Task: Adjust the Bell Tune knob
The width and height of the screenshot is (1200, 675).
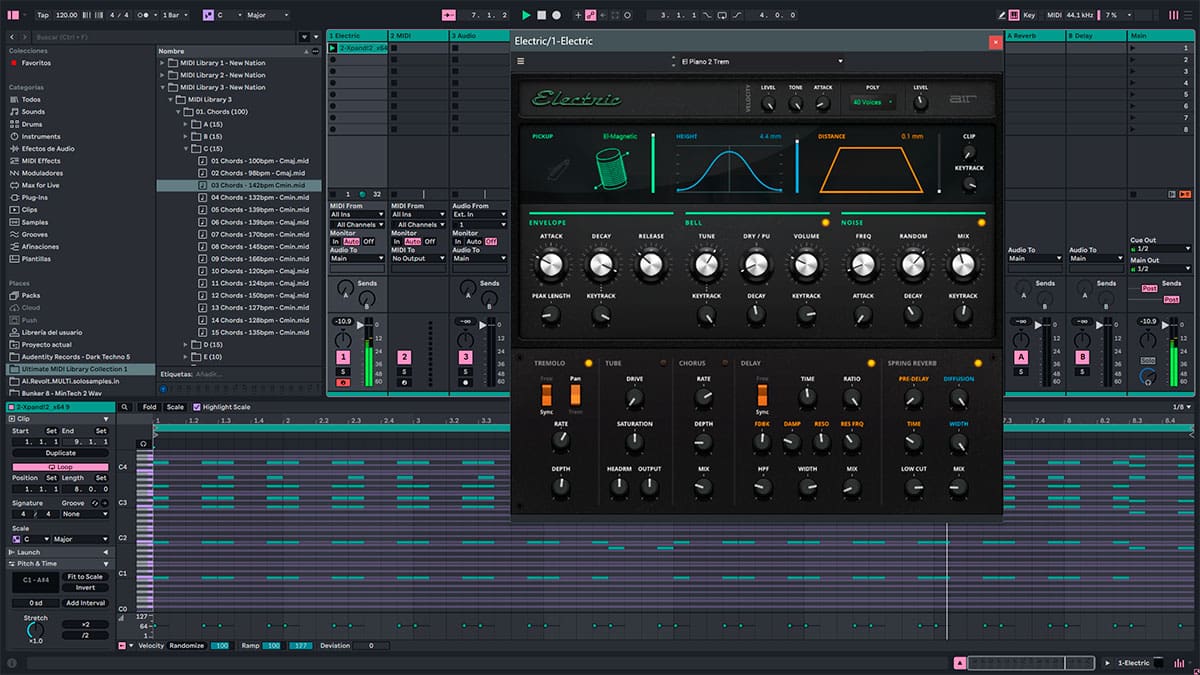Action: pos(706,264)
